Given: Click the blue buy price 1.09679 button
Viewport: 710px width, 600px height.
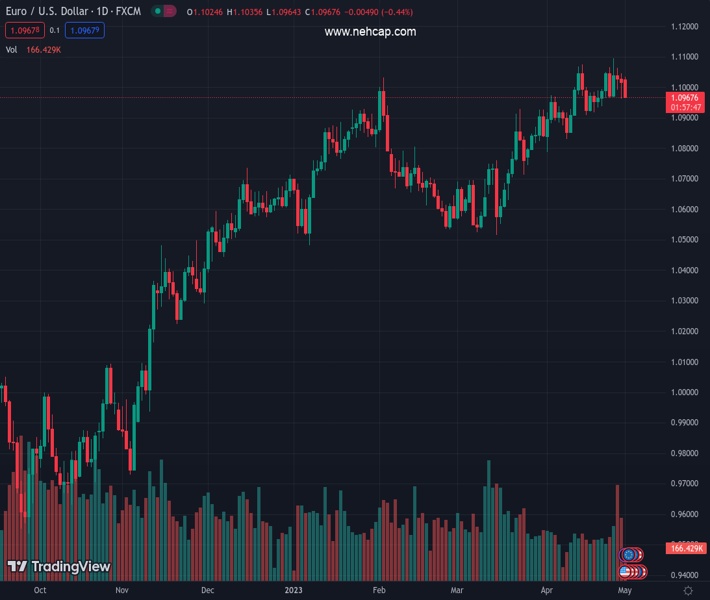Looking at the screenshot, I should point(87,30).
